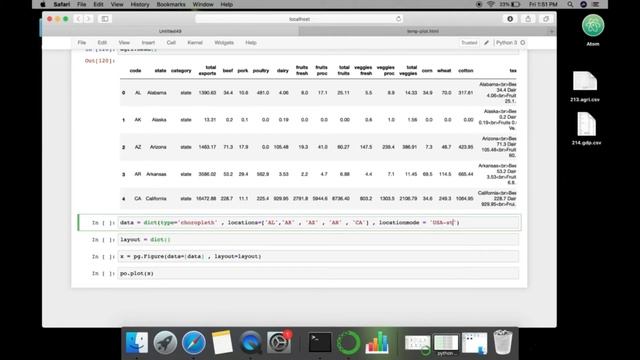
Task: Open Notes from the Dock
Action: (222, 342)
